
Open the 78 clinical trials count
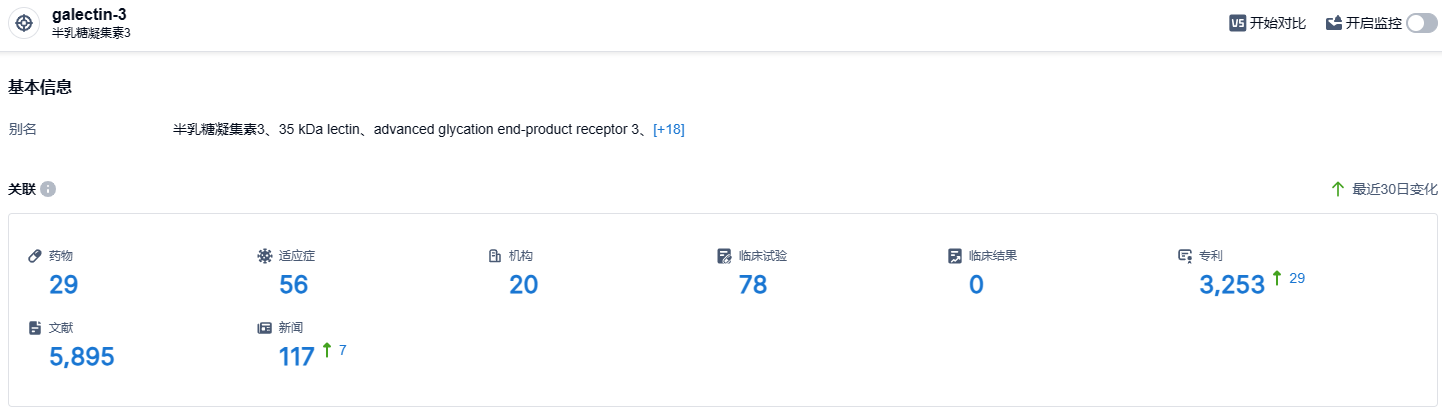(753, 285)
